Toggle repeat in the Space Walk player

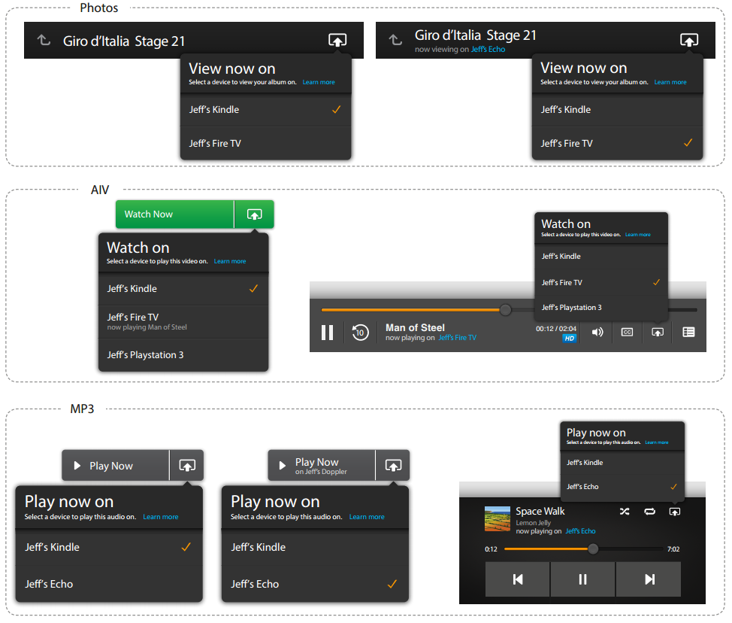tap(649, 511)
